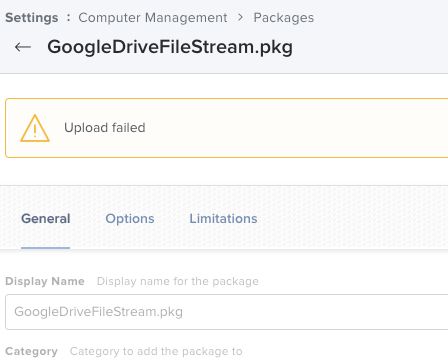Focus the Display Name input field
Screen dimensions: 448x363
coord(227,312)
